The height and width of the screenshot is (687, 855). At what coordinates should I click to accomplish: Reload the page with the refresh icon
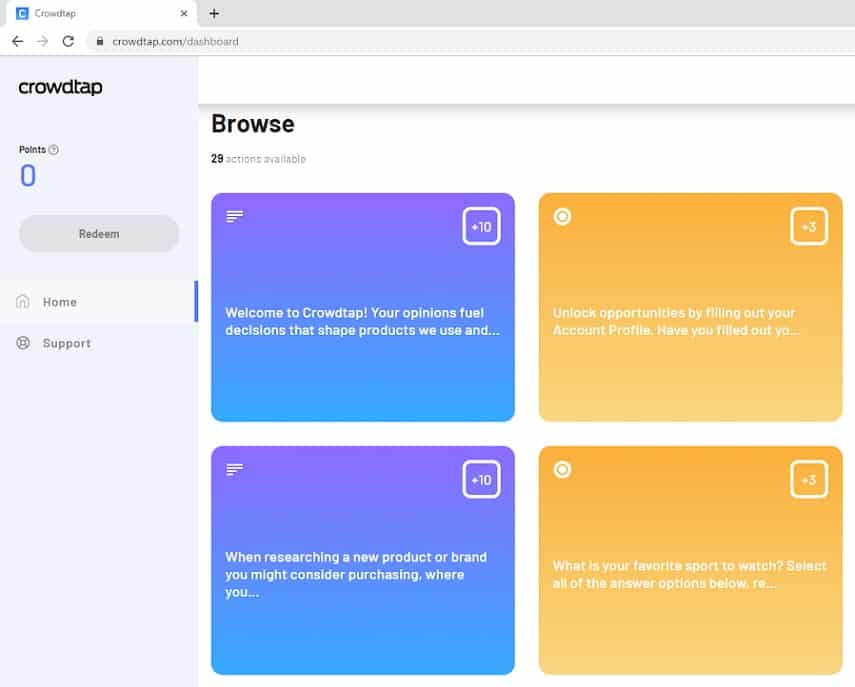point(68,41)
